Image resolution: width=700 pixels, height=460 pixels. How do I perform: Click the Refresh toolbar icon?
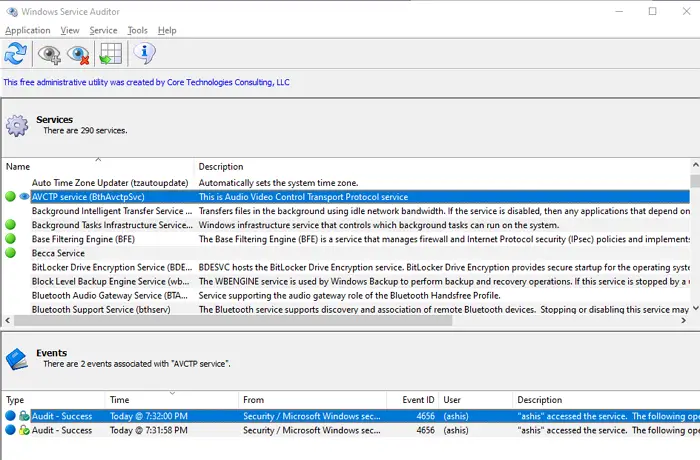click(16, 54)
